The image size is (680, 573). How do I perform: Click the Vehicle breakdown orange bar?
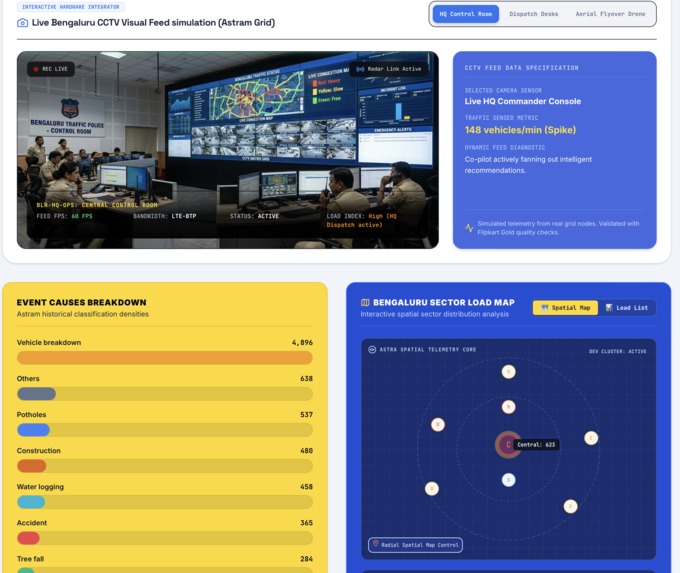(165, 358)
